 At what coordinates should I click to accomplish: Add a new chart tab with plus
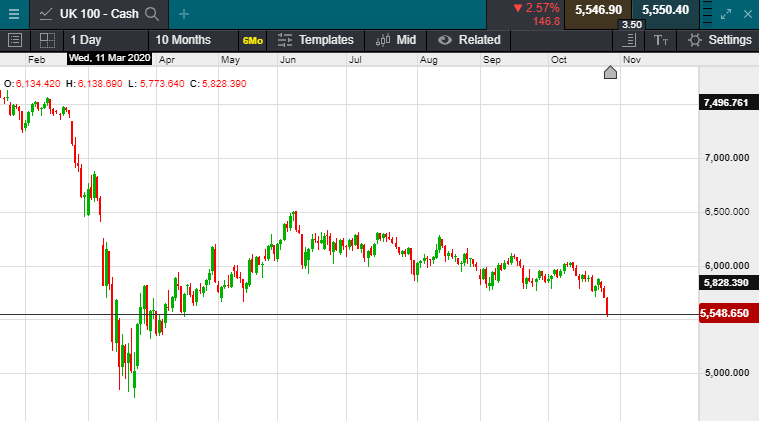click(x=183, y=14)
